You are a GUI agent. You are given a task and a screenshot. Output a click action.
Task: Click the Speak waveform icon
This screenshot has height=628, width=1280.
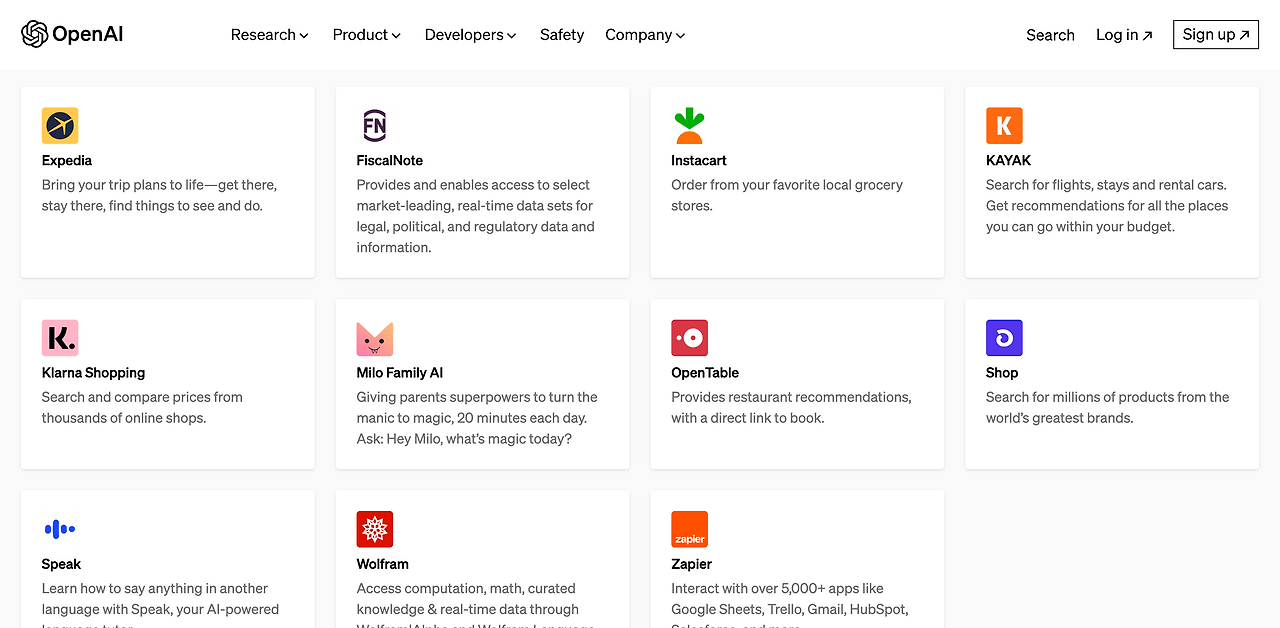coord(60,529)
